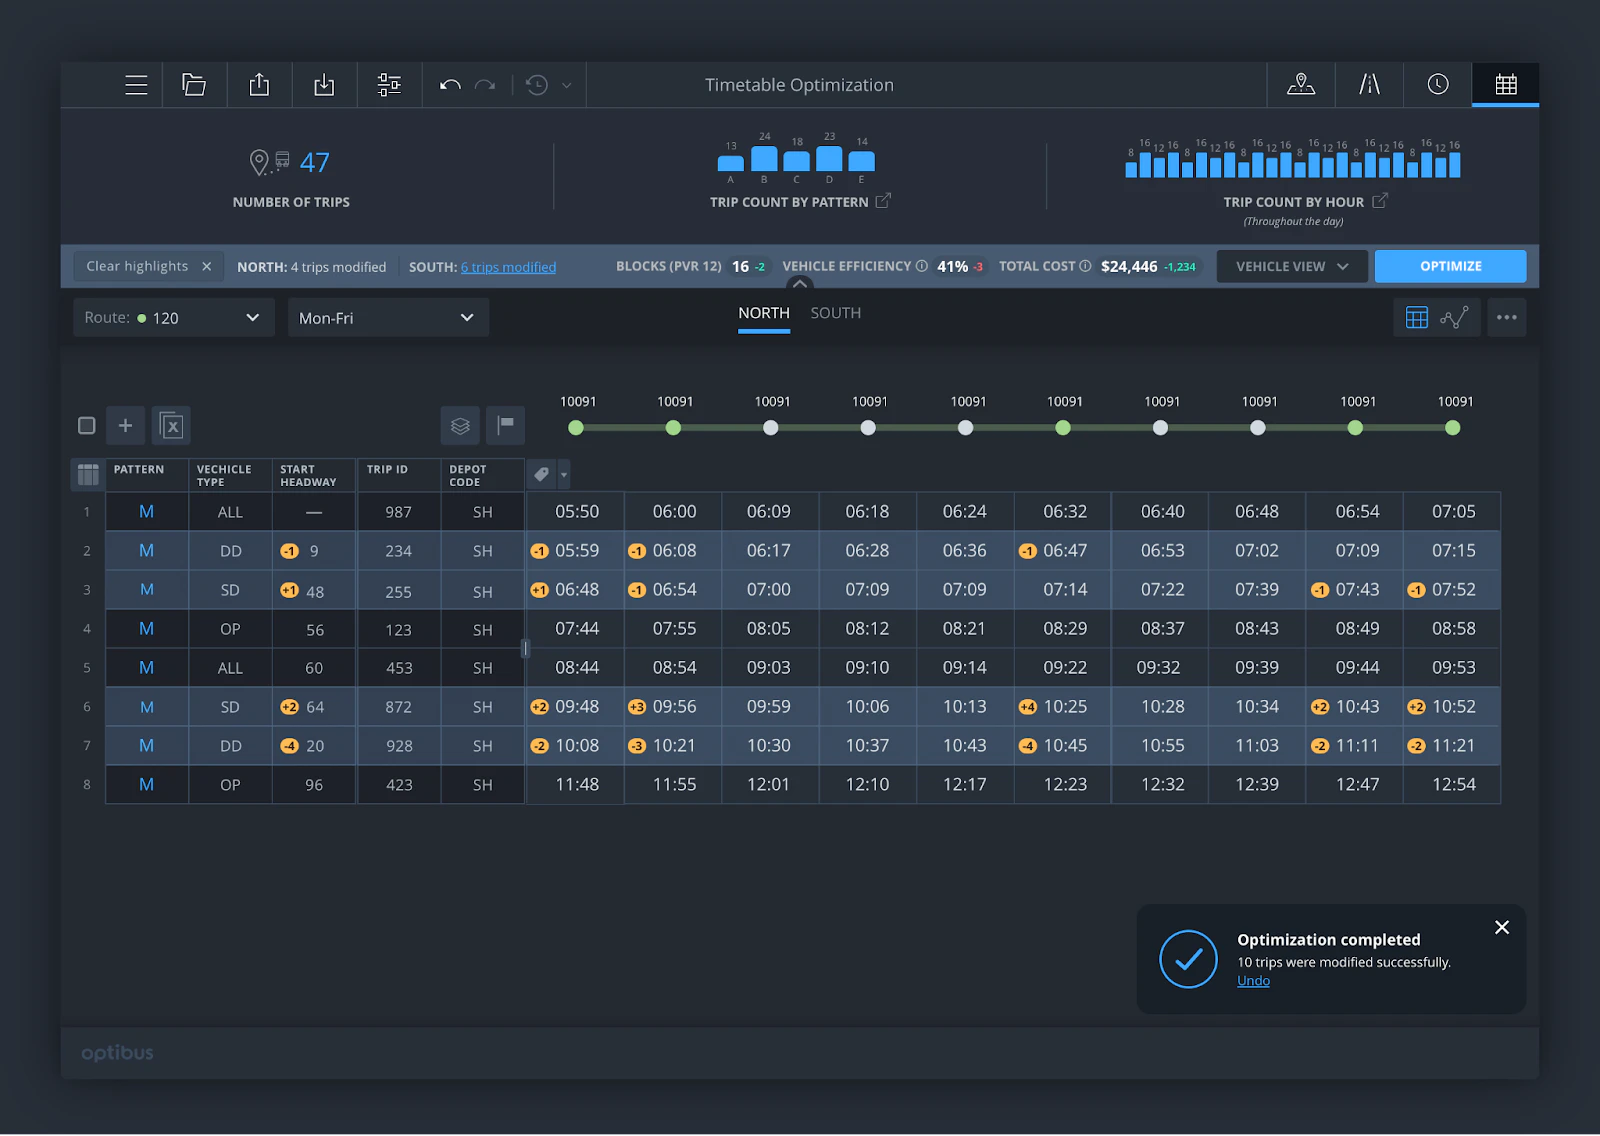This screenshot has width=1600, height=1136.
Task: Expand the Vehicle View dropdown
Action: pyautogui.click(x=1291, y=266)
